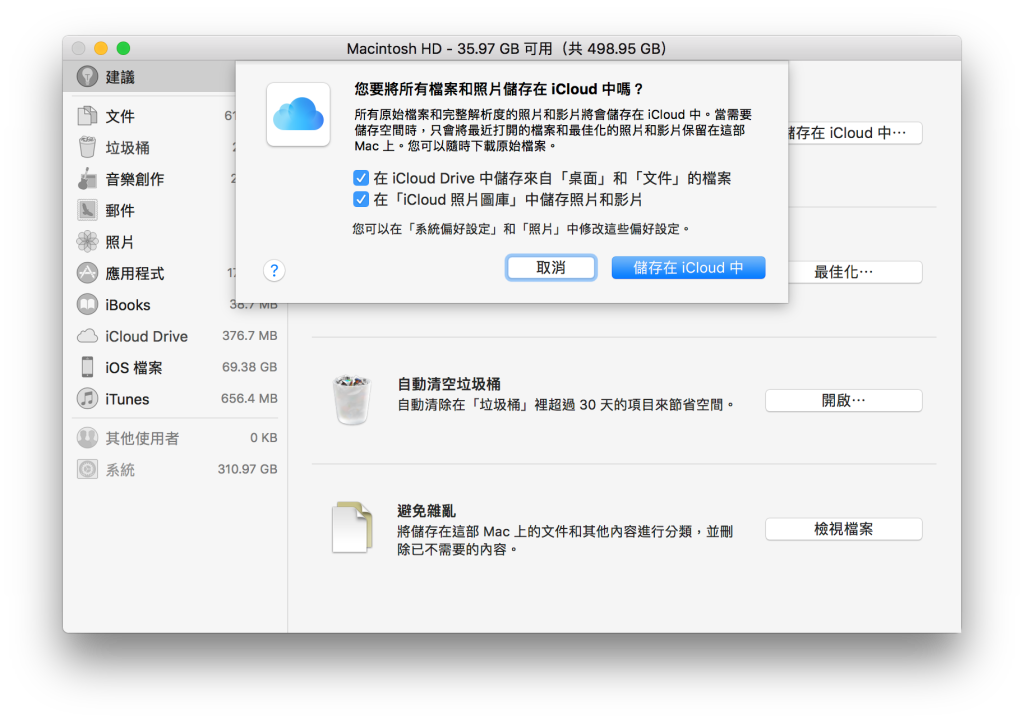Click the 垃圾桶 trash icon in the sidebar
Viewport: 1024px width, 722px height.
[x=87, y=147]
